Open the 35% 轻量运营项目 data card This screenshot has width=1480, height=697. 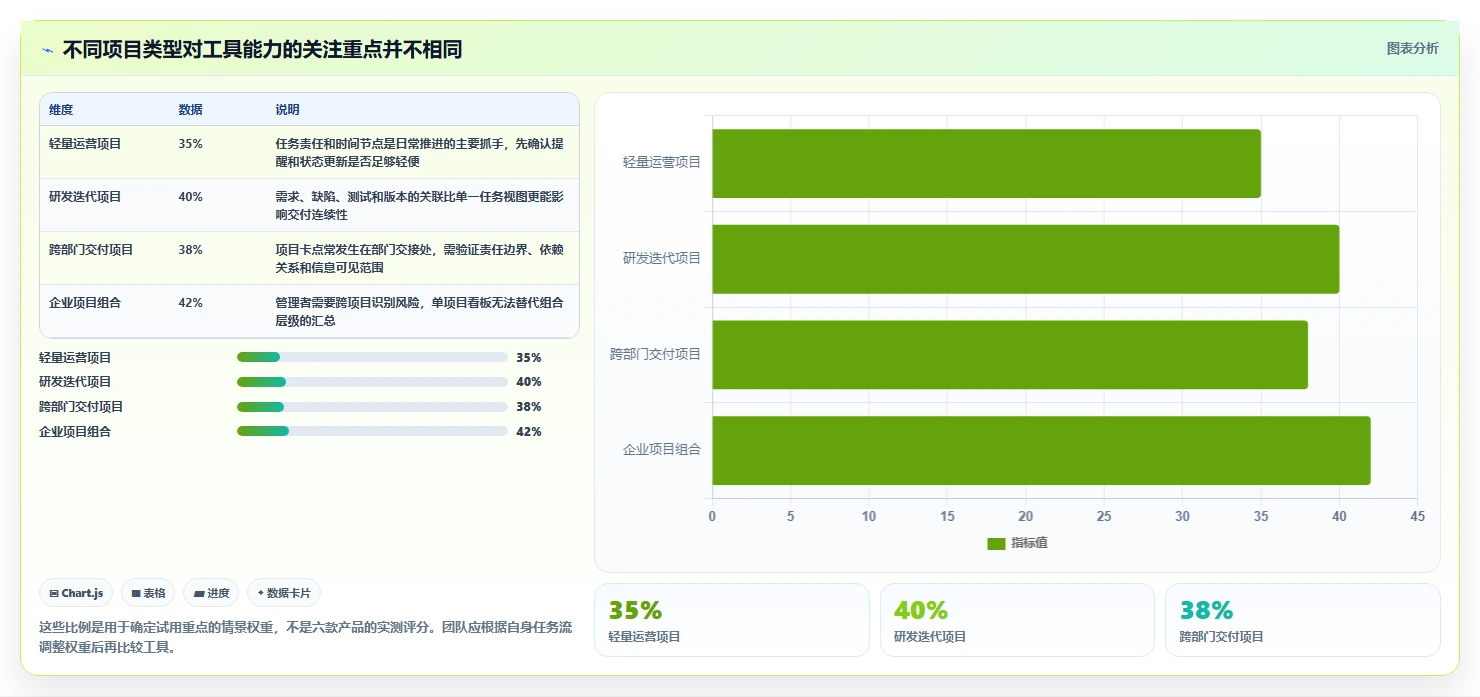[x=732, y=620]
